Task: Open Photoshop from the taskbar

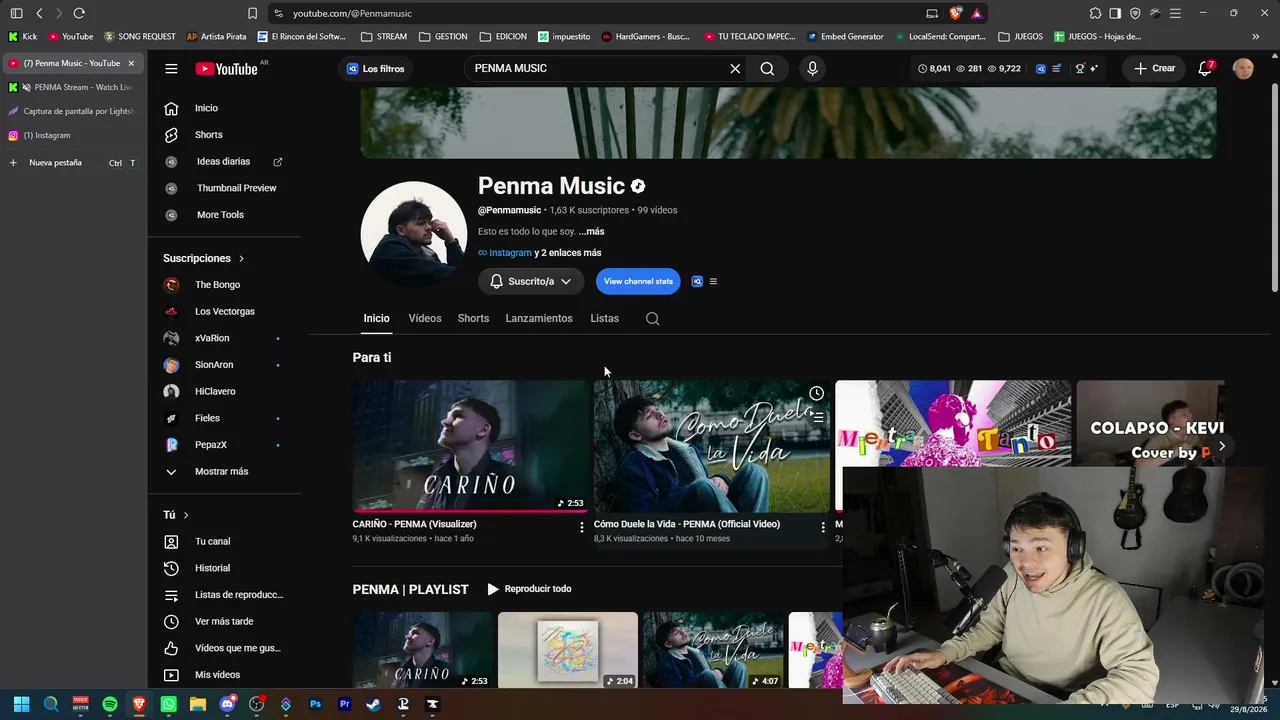Action: pos(315,704)
